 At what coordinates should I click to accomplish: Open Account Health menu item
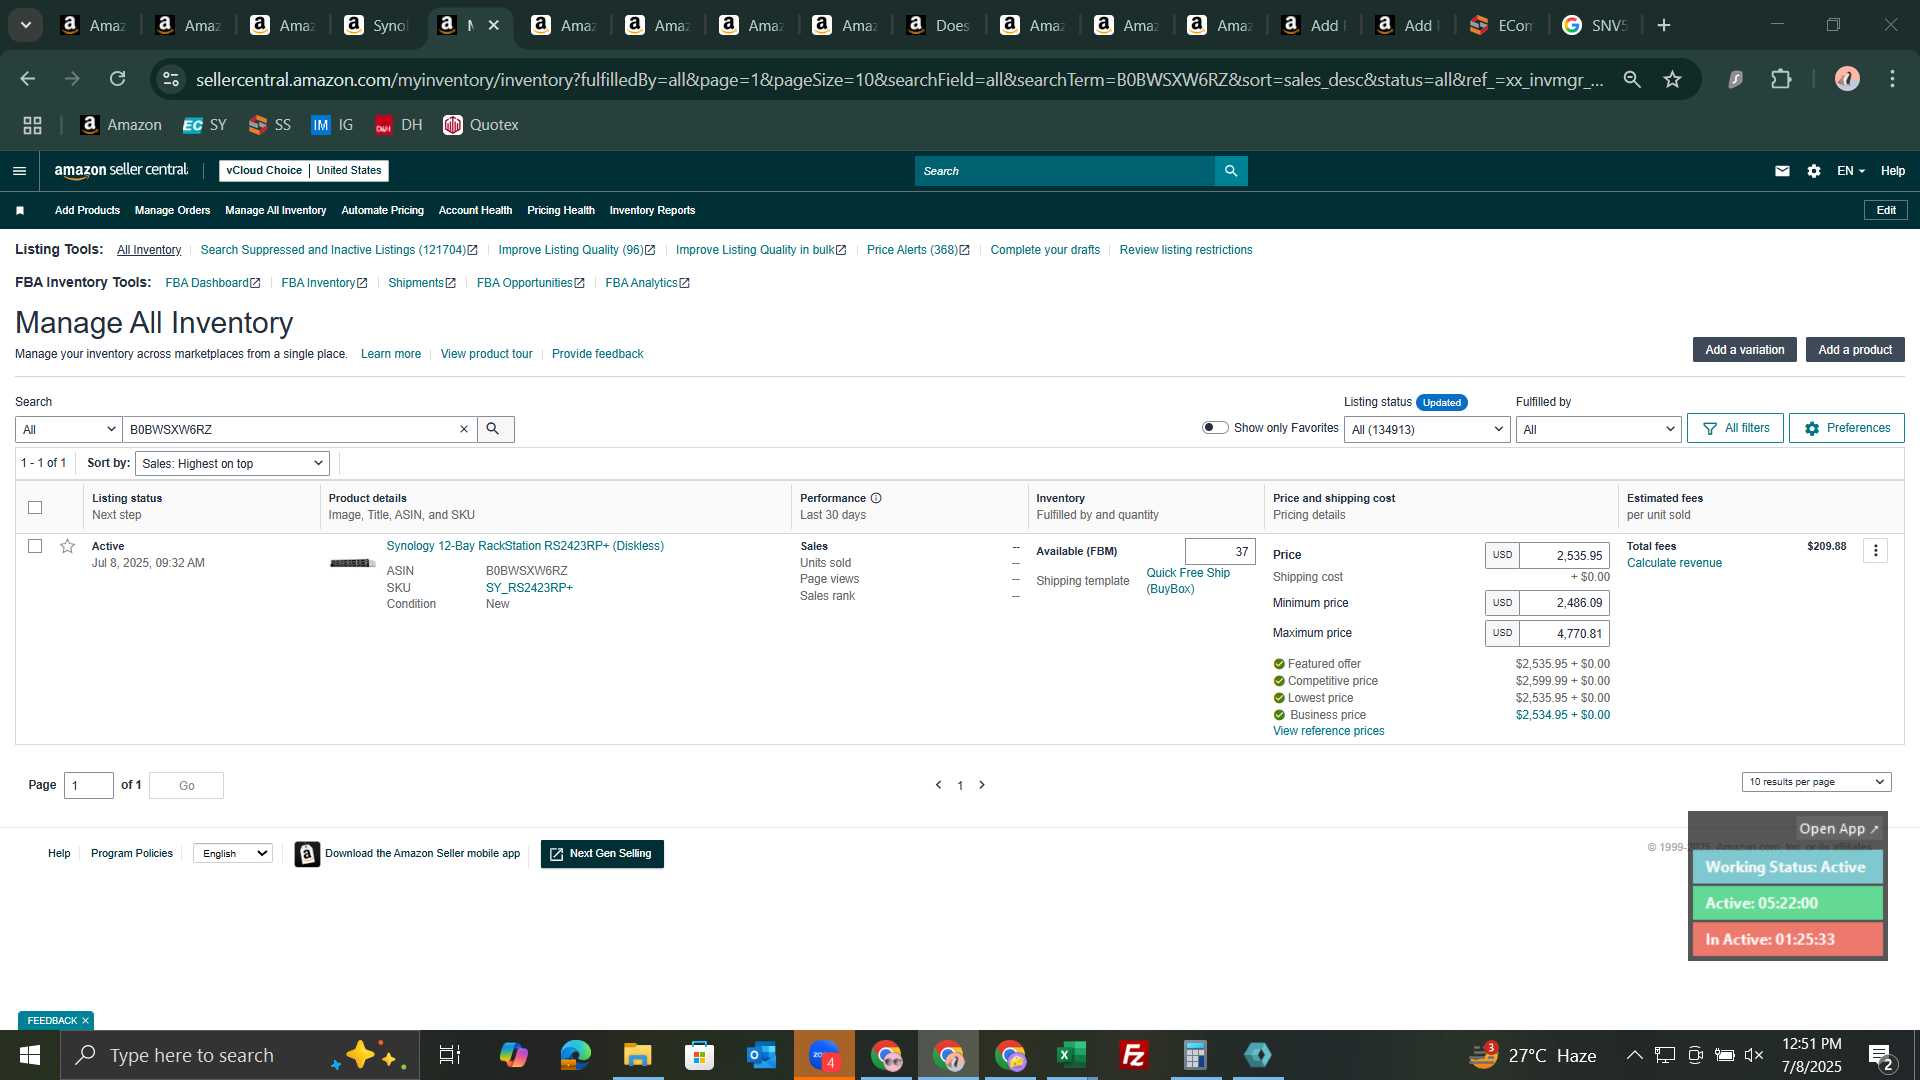coord(475,211)
